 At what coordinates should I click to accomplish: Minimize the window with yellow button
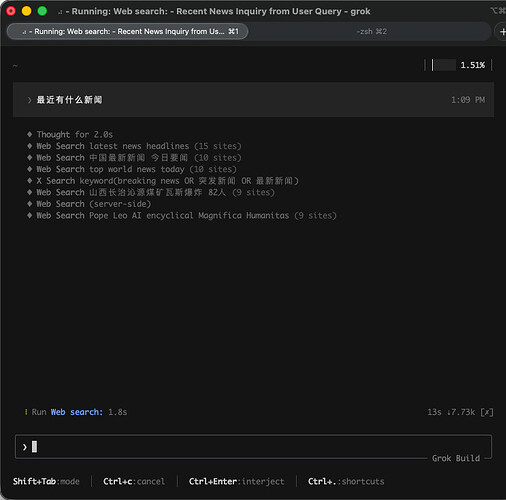click(27, 11)
